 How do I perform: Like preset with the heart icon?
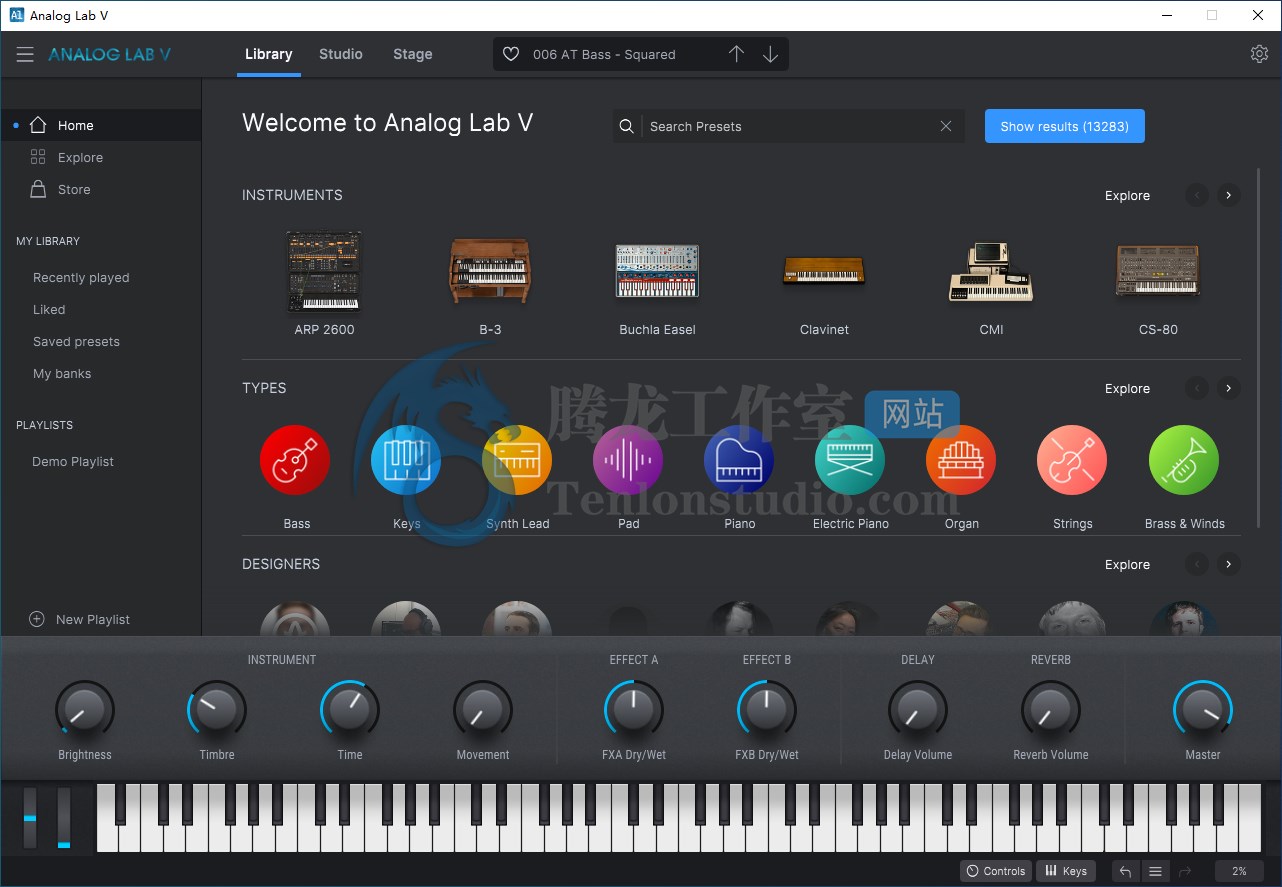click(511, 54)
